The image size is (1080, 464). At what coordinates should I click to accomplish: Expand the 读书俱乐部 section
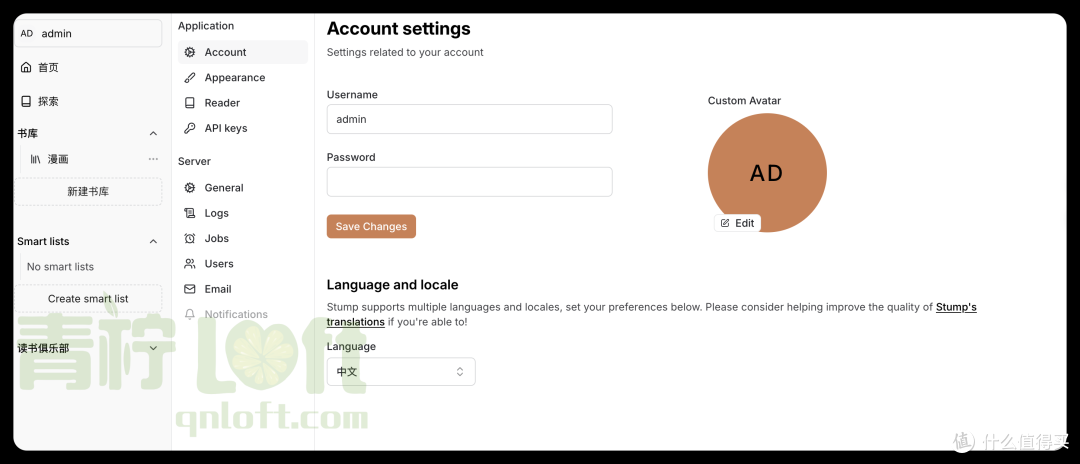pos(154,348)
